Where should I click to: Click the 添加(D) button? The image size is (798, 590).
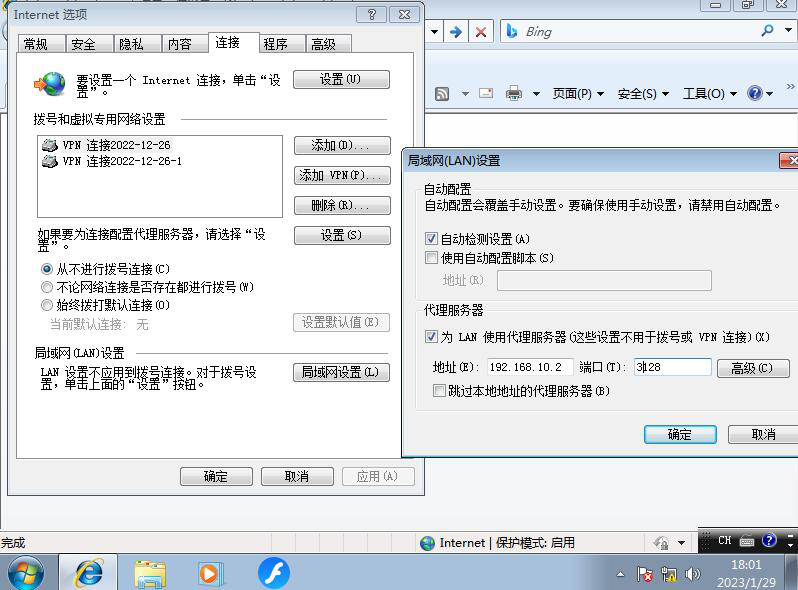pos(342,146)
